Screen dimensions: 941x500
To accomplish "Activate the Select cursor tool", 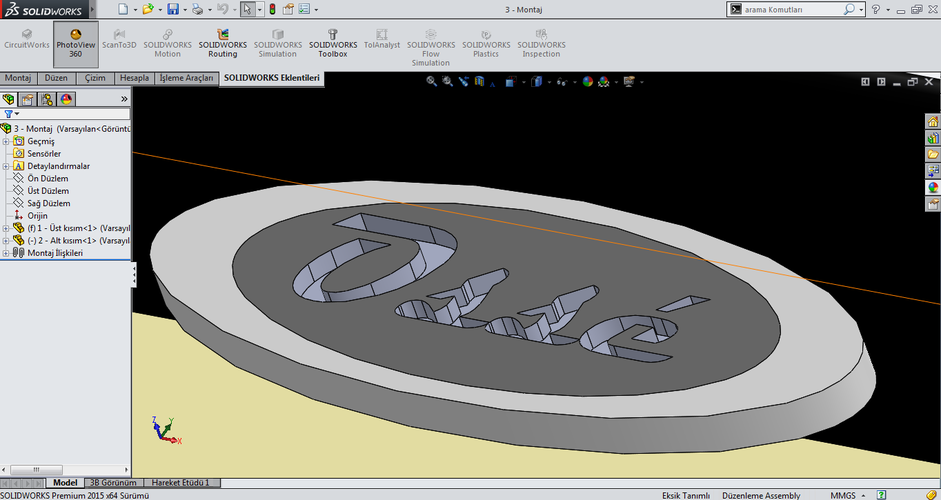I will [x=247, y=9].
